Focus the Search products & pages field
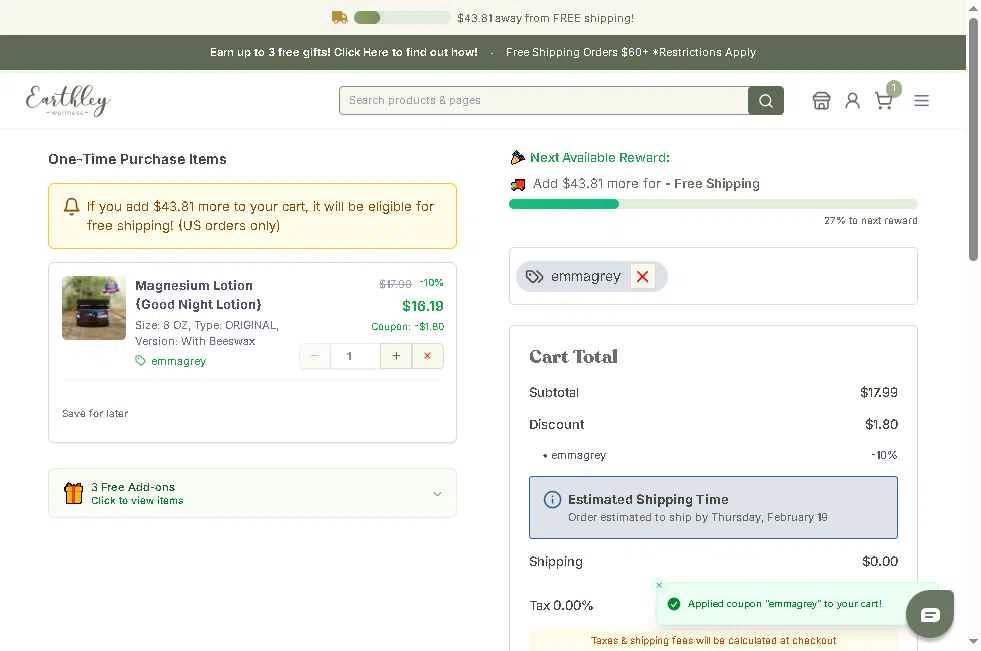Viewport: 981px width, 651px height. click(x=544, y=101)
